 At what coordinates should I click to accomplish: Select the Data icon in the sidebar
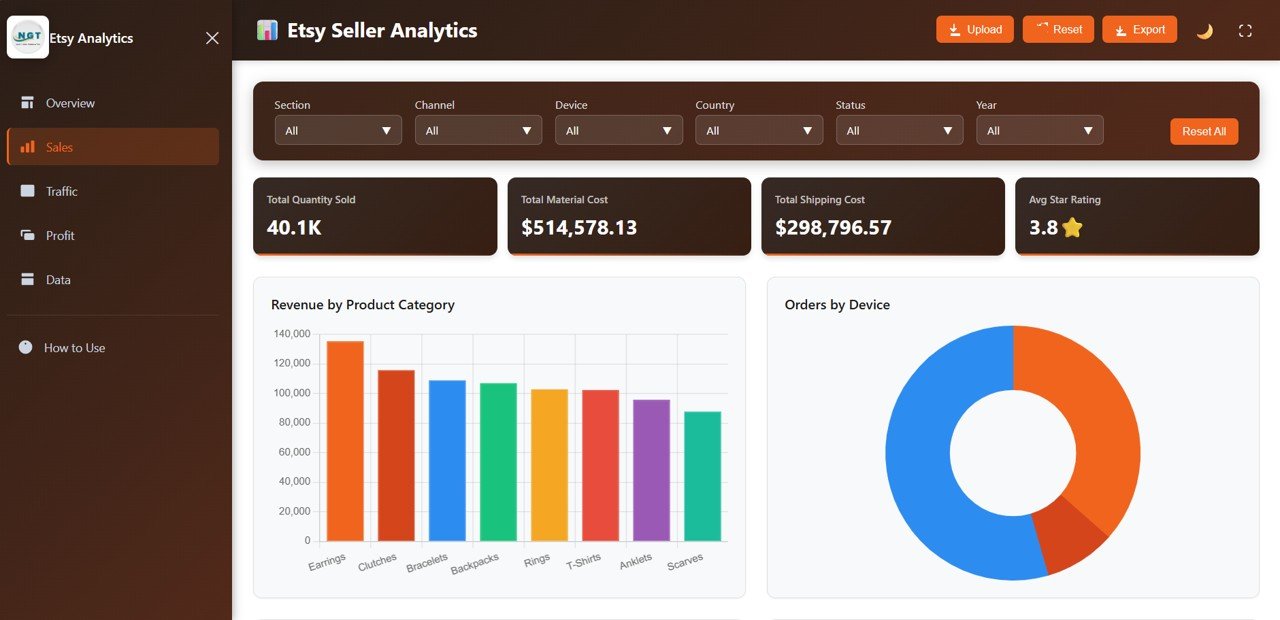tap(25, 280)
